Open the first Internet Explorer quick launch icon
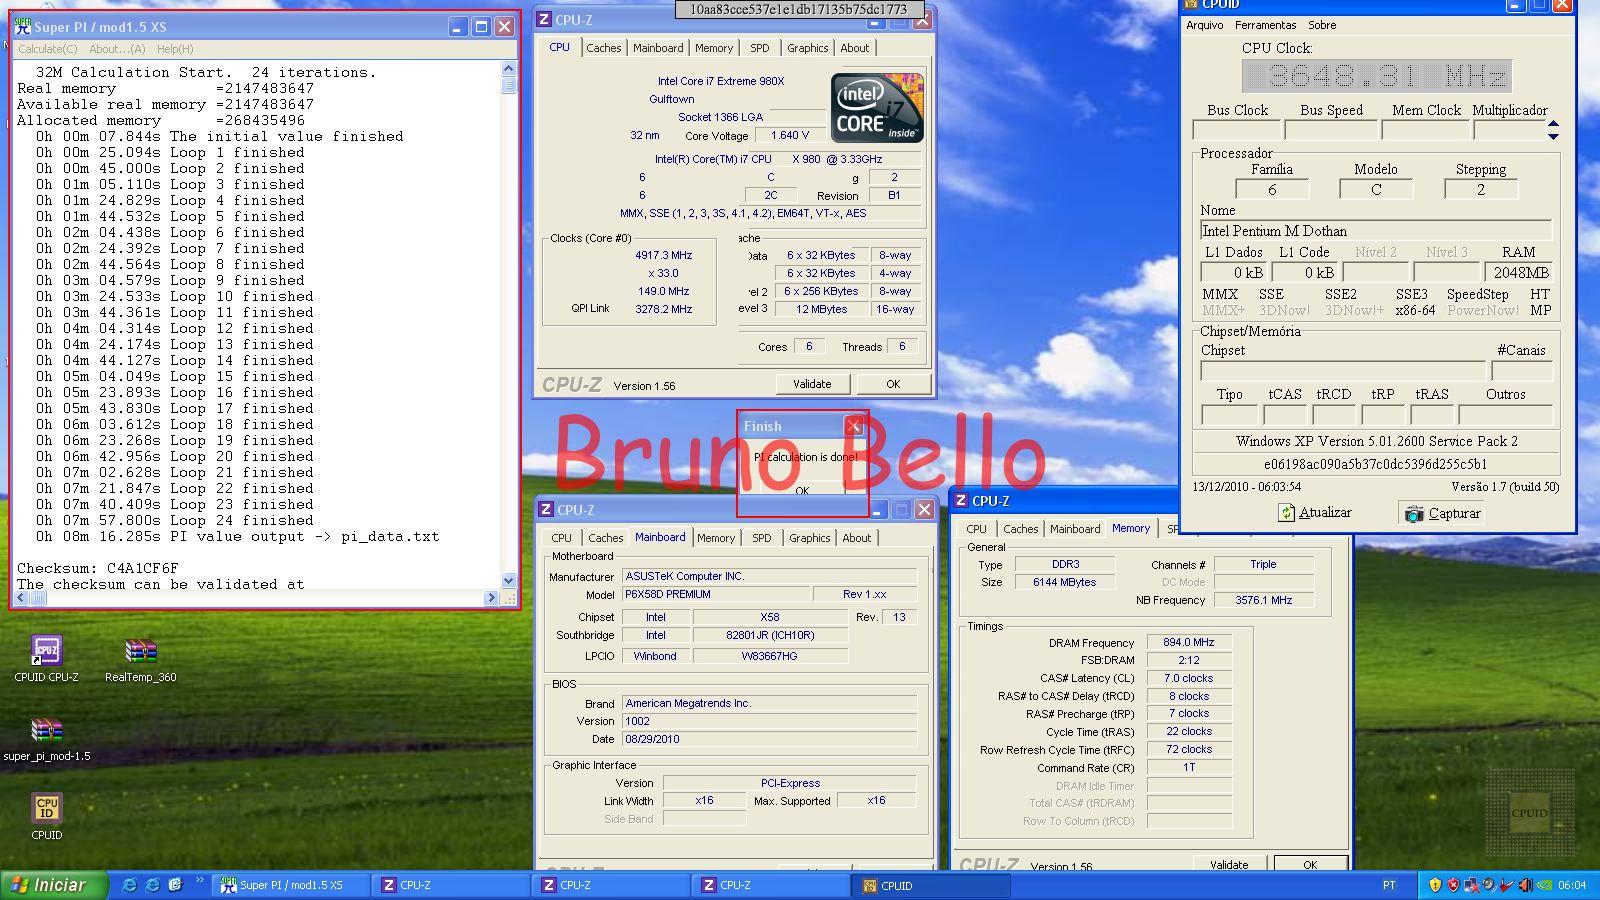Viewport: 1600px width, 900px height. point(129,885)
